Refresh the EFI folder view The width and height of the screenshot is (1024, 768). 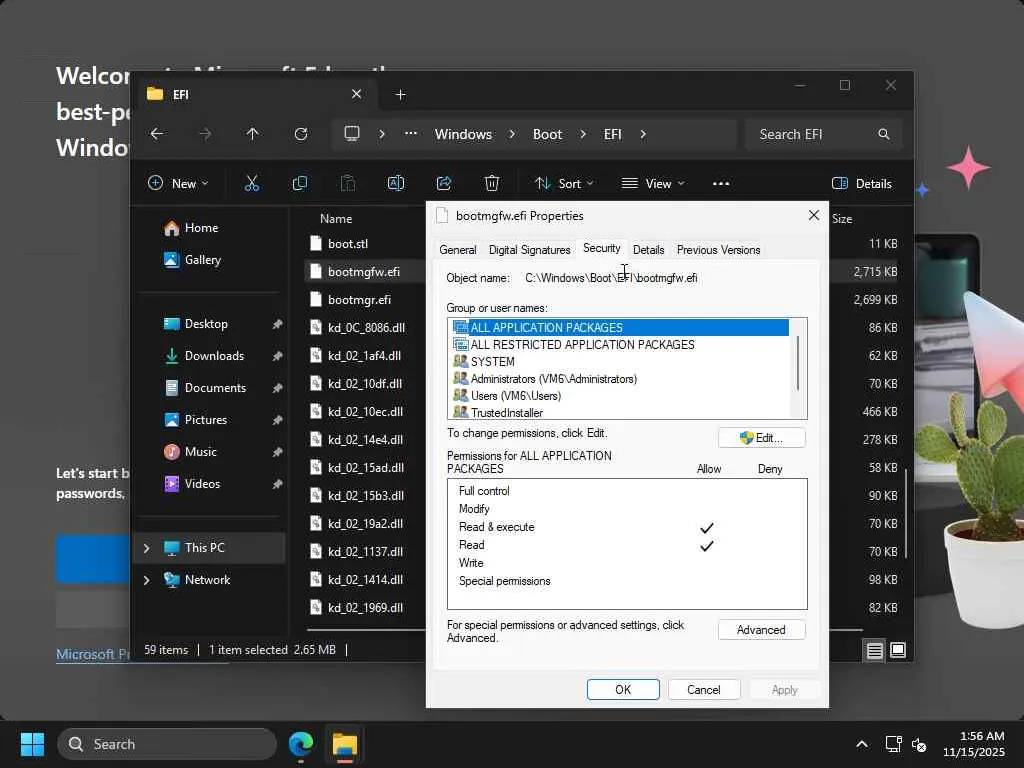click(x=301, y=134)
